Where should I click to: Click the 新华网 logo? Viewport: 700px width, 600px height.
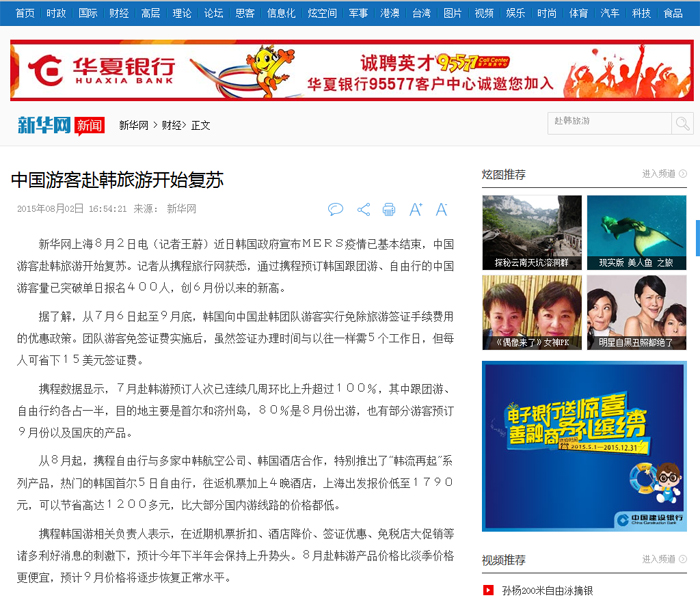(44, 125)
